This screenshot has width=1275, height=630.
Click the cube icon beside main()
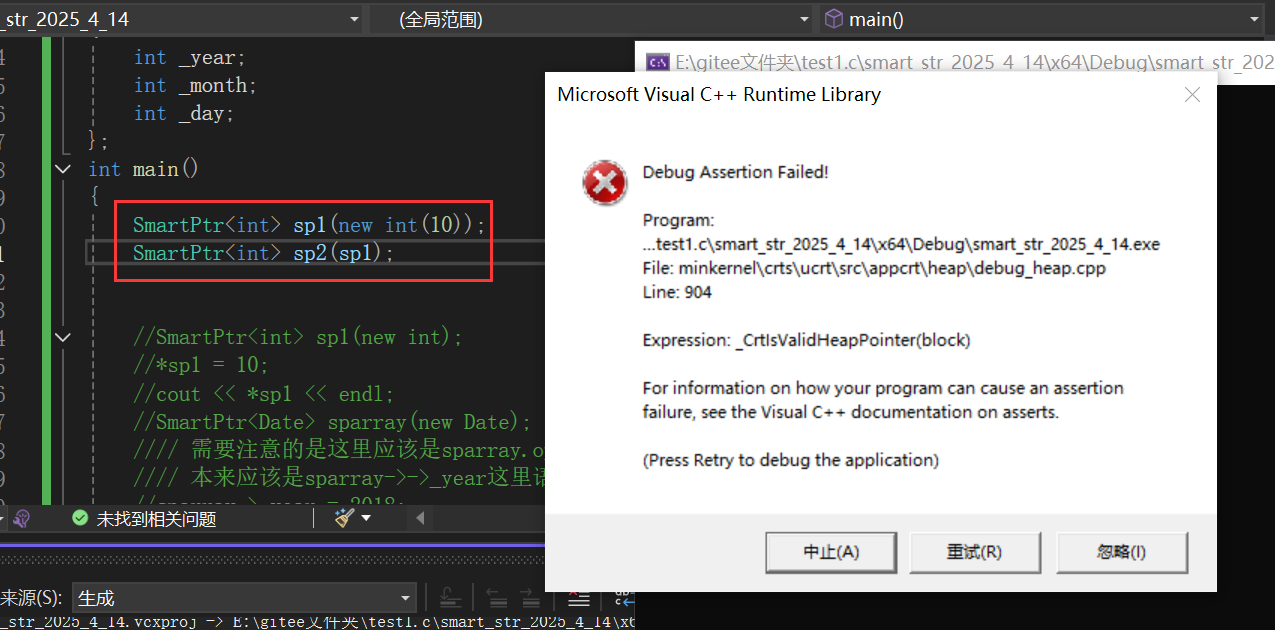point(833,19)
